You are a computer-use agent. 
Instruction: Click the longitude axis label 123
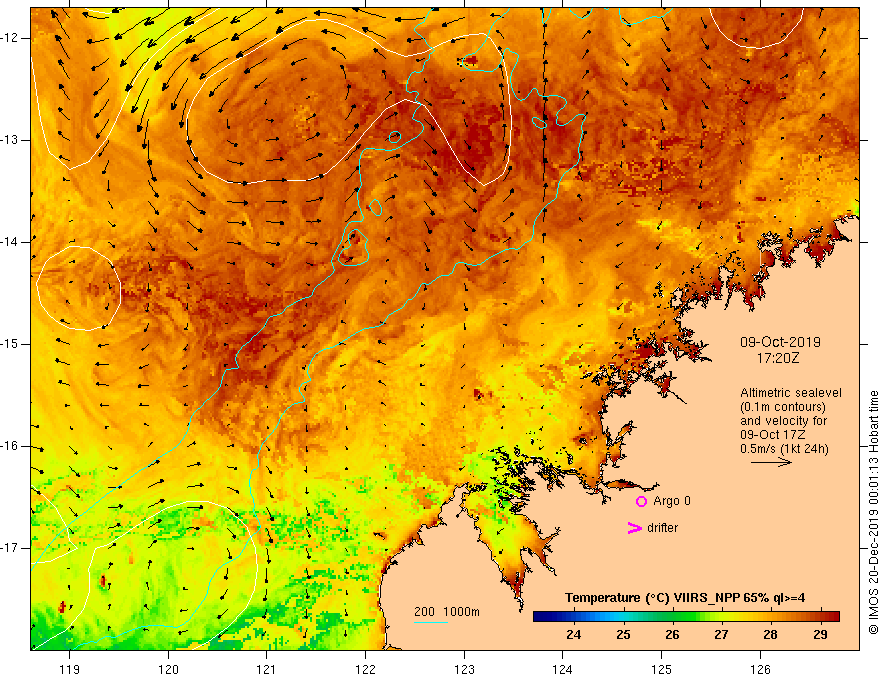tap(464, 669)
